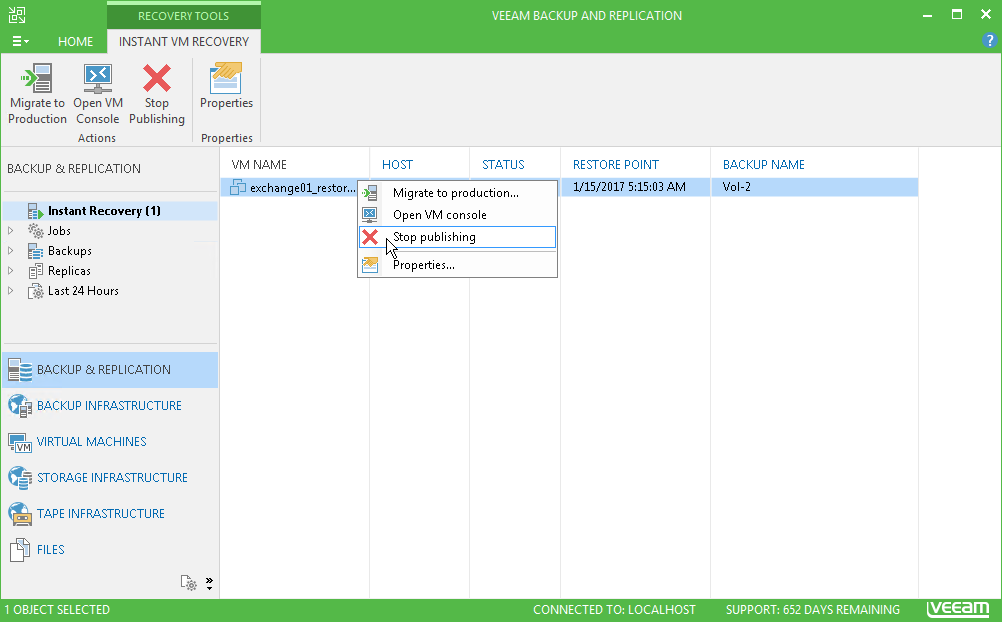Viewport: 1002px width, 622px height.
Task: Switch to the Home ribbon tab
Action: 75,42
